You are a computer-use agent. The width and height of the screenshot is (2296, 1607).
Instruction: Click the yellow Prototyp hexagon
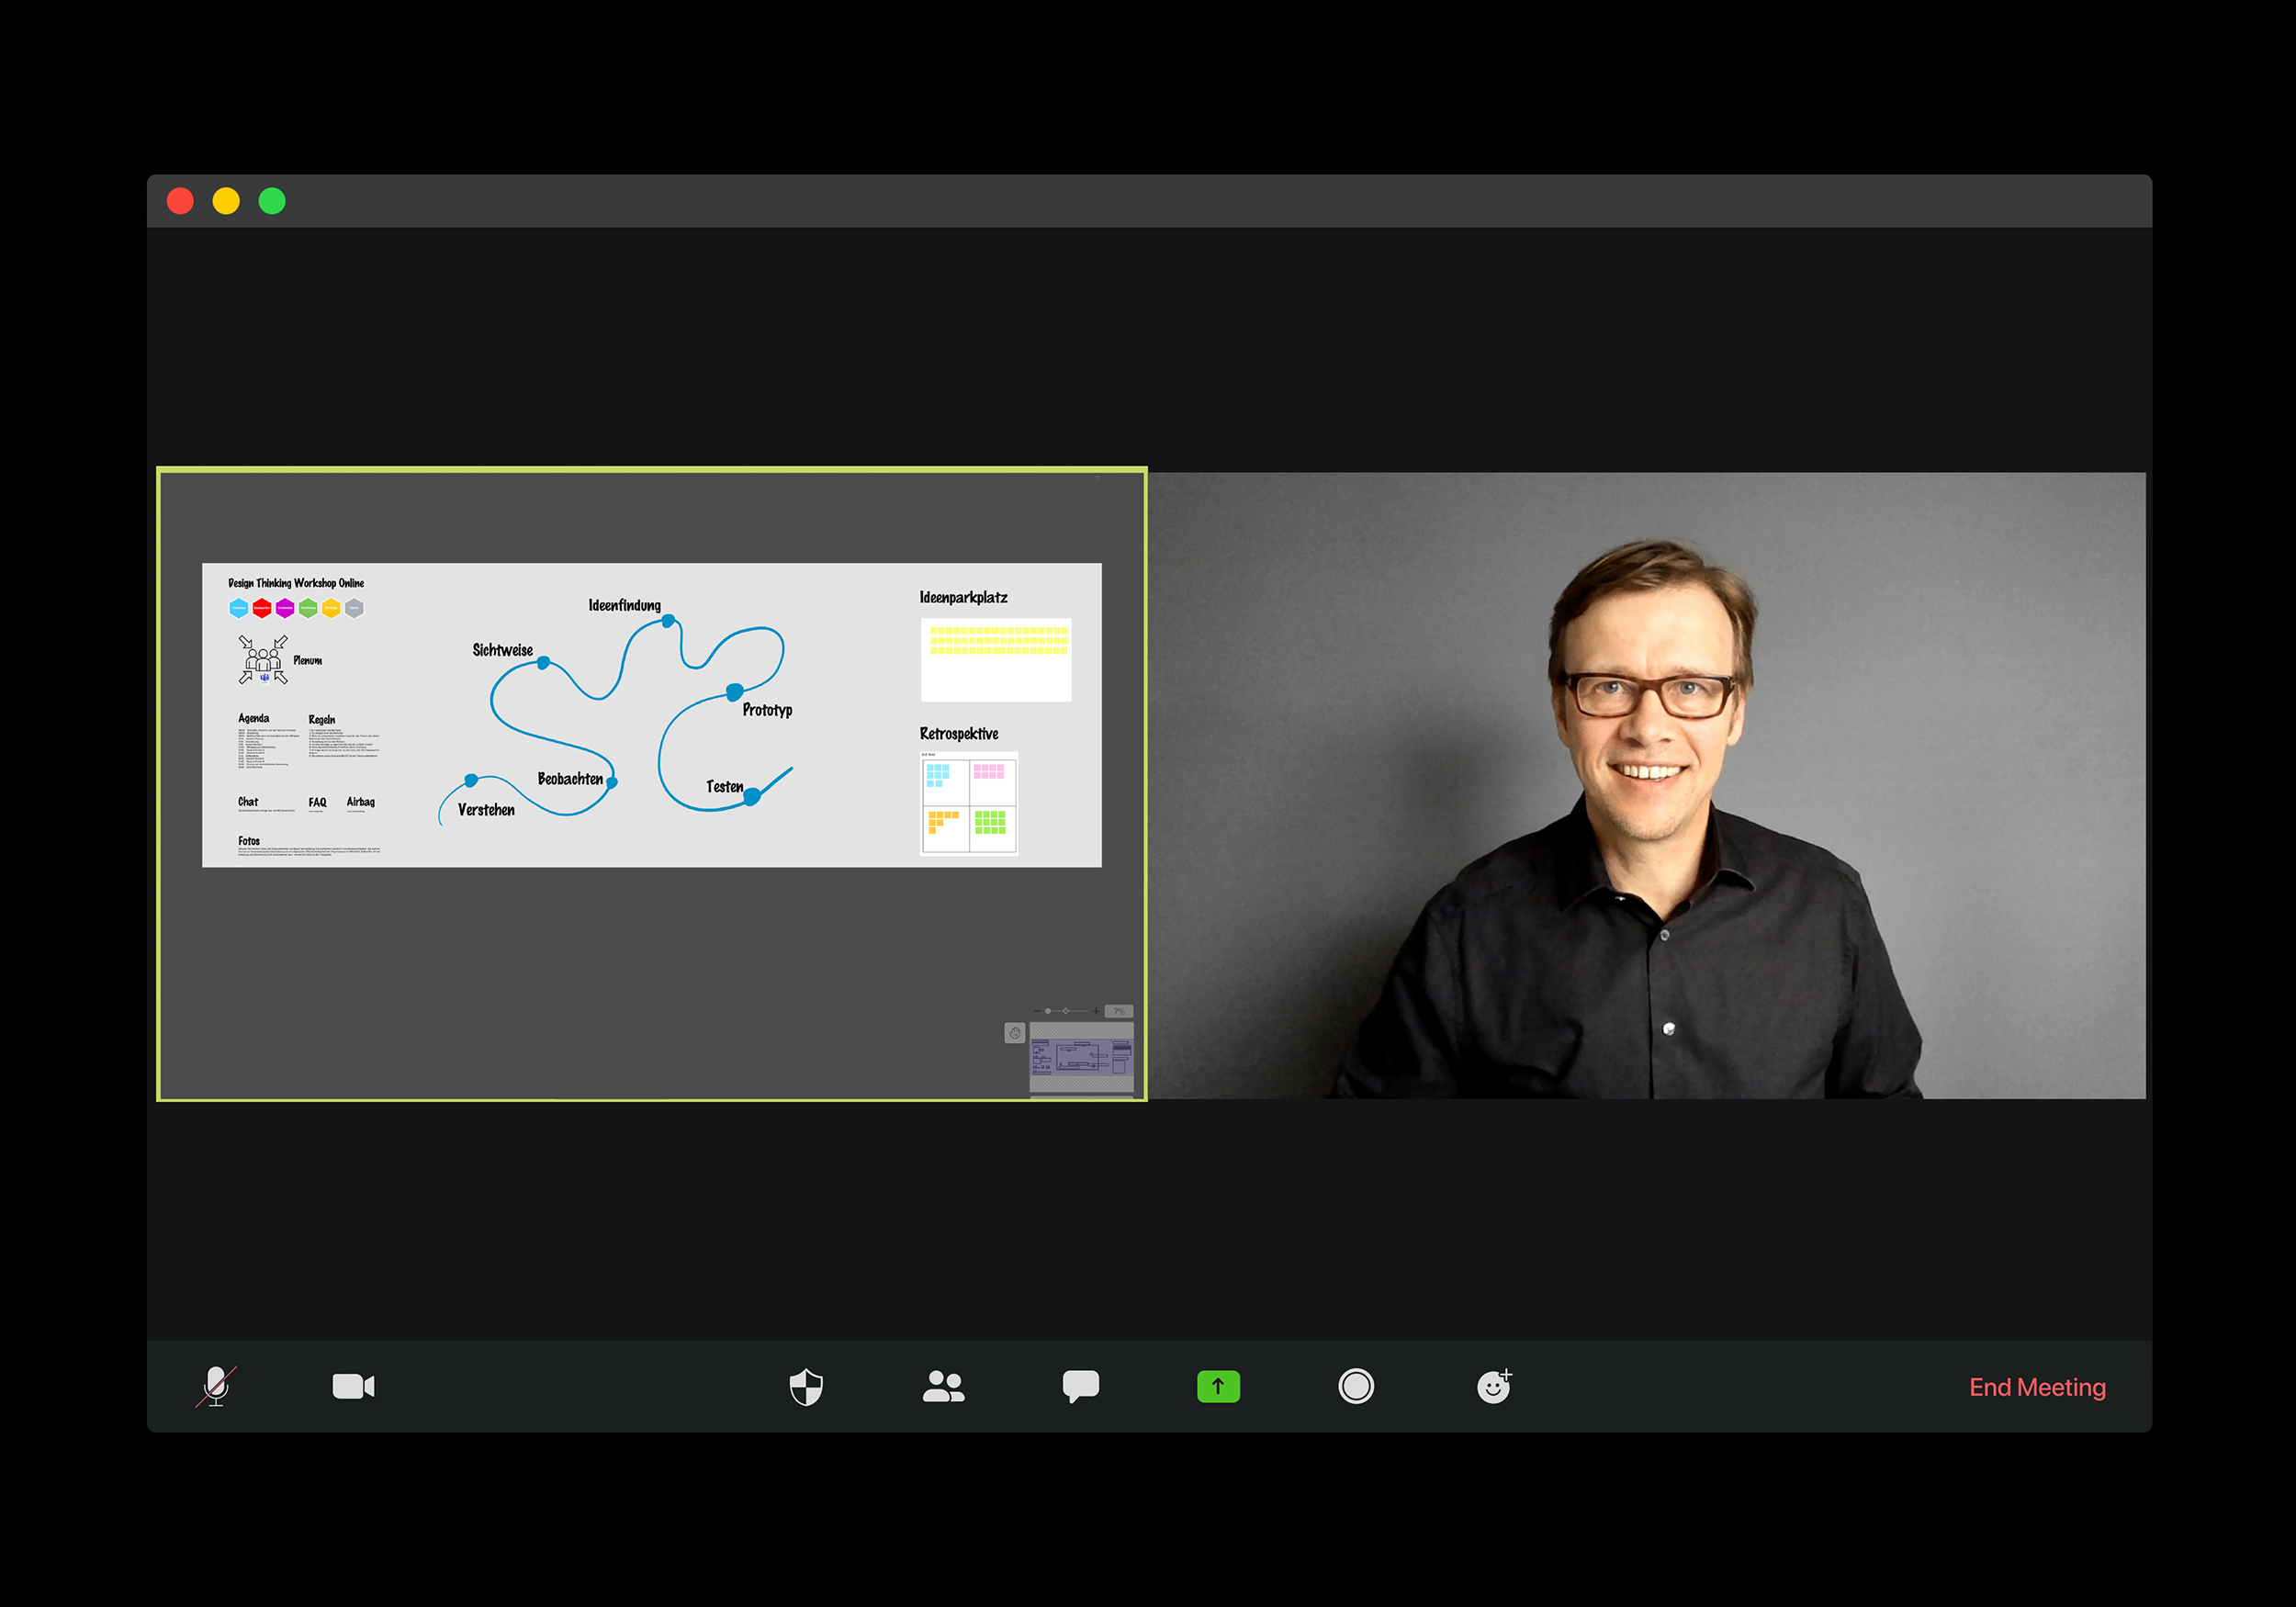[331, 608]
